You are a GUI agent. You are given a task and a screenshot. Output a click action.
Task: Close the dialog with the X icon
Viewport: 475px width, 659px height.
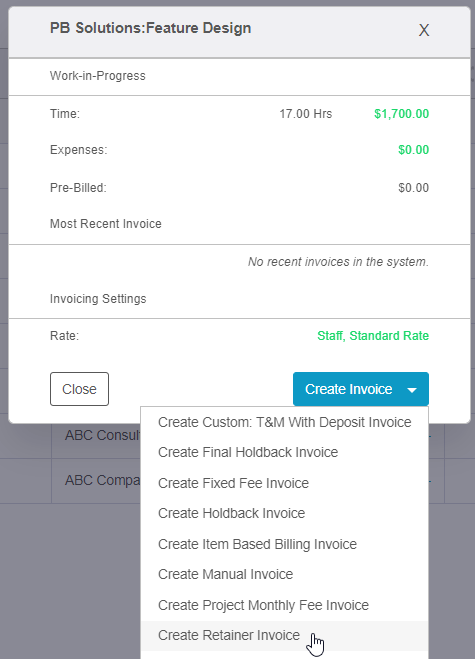[424, 30]
